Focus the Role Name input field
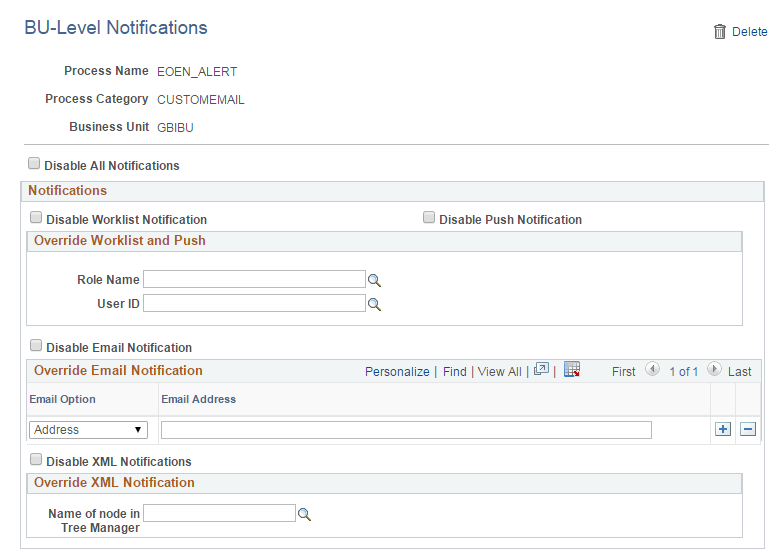The width and height of the screenshot is (776, 557). [x=254, y=279]
